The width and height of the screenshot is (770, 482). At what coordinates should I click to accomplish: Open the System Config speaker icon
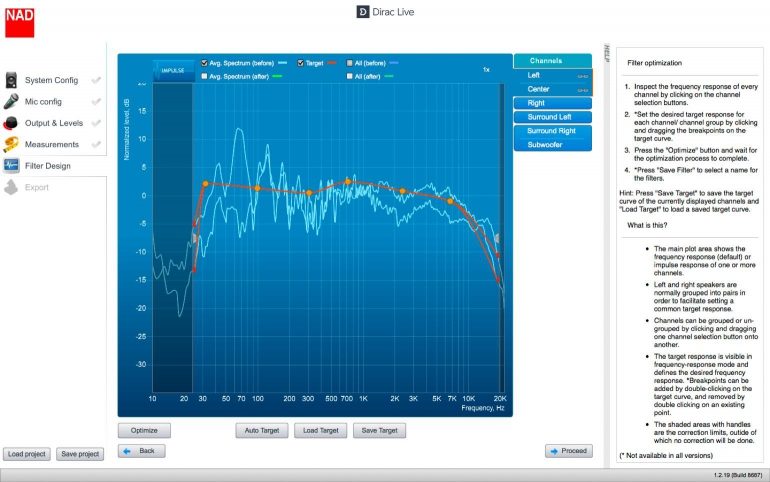click(x=12, y=80)
